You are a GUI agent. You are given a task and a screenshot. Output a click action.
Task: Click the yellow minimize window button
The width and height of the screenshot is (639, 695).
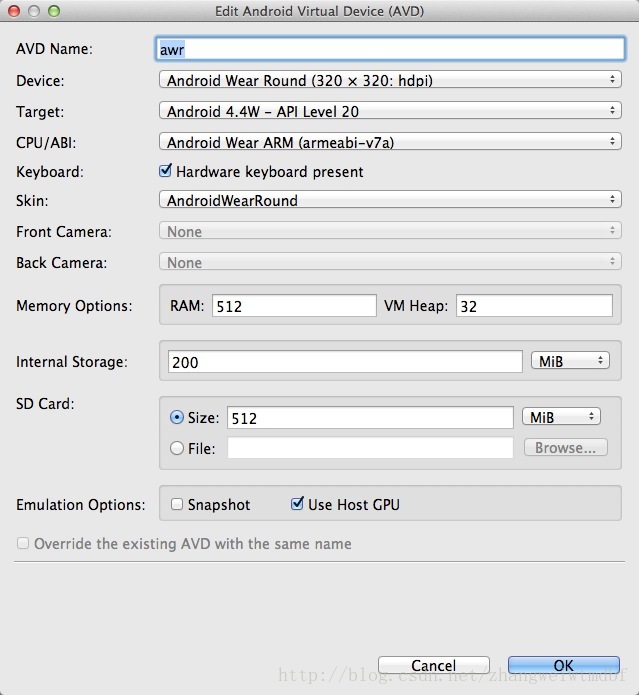coord(34,11)
